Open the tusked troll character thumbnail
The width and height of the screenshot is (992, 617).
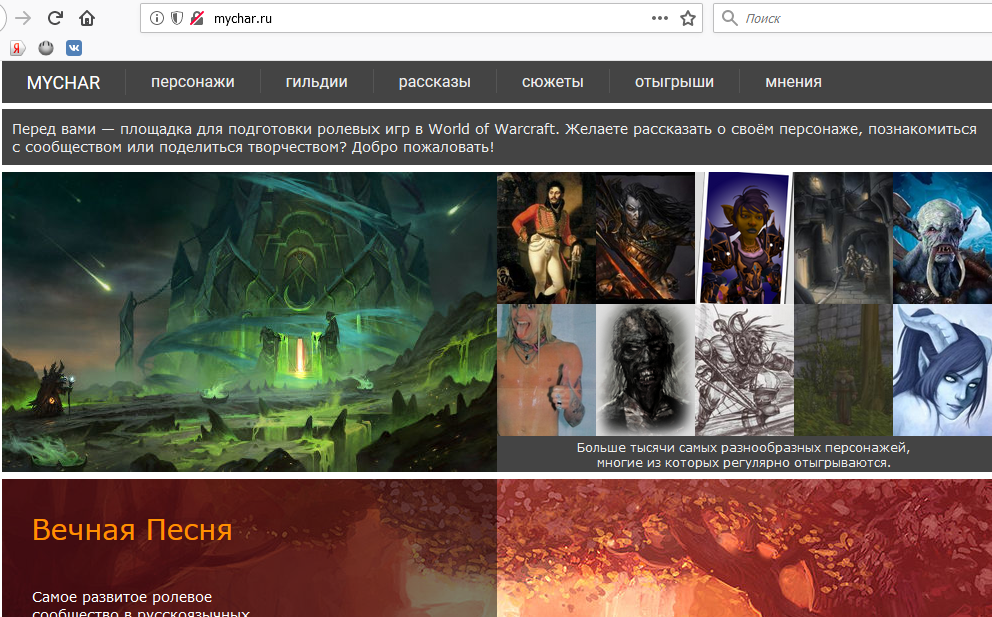942,238
